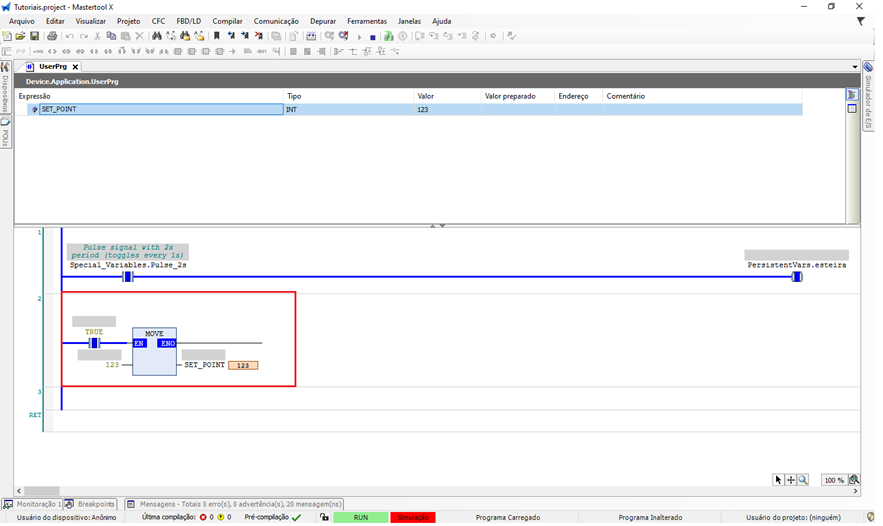Toggle the PersistentVars.esteira coil
The image size is (883, 526).
pyautogui.click(x=797, y=277)
